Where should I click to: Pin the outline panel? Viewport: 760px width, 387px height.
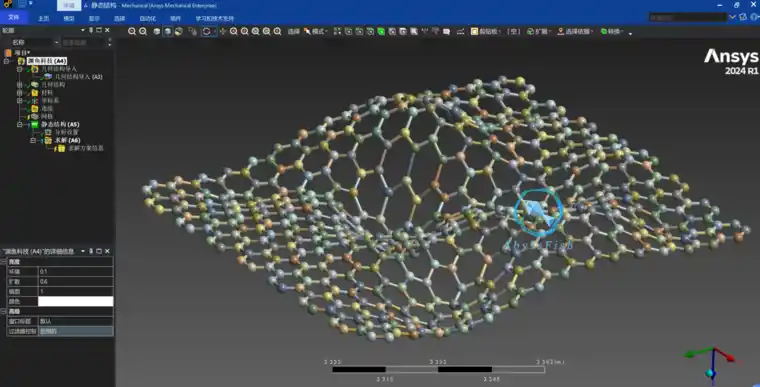tap(91, 30)
